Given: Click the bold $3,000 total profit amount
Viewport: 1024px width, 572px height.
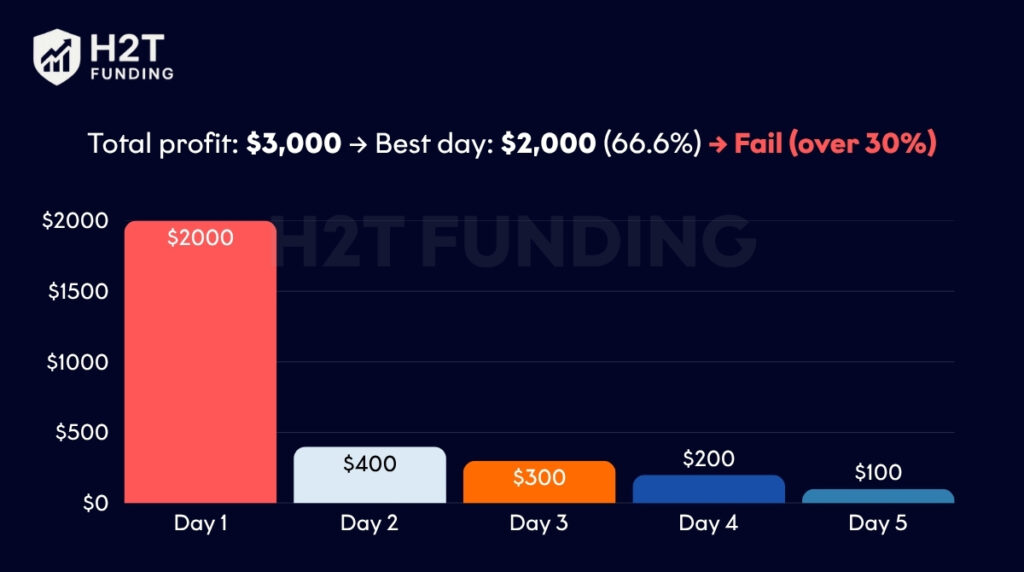Looking at the screenshot, I should click(294, 143).
